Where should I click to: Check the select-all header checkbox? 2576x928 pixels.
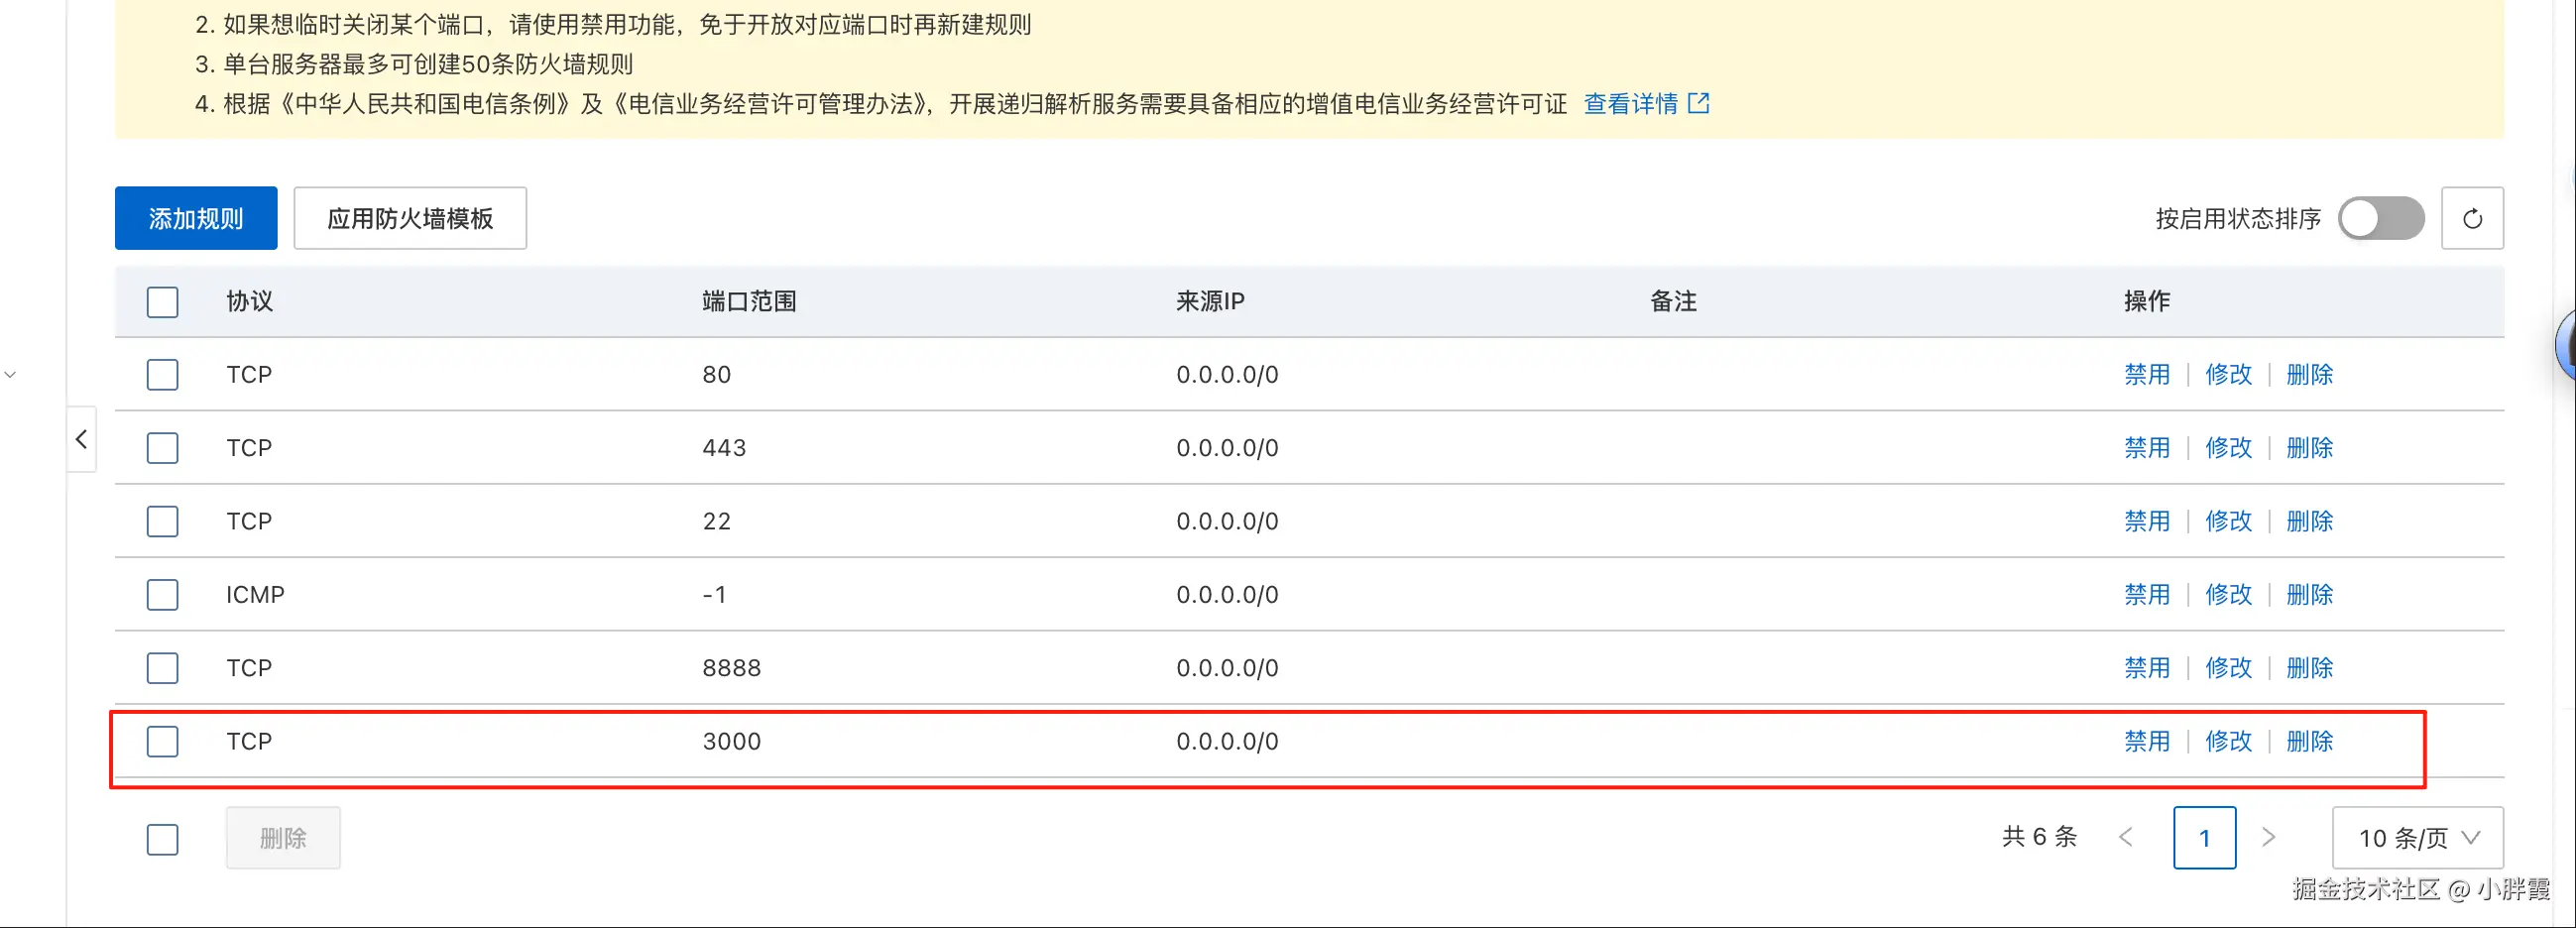(162, 302)
